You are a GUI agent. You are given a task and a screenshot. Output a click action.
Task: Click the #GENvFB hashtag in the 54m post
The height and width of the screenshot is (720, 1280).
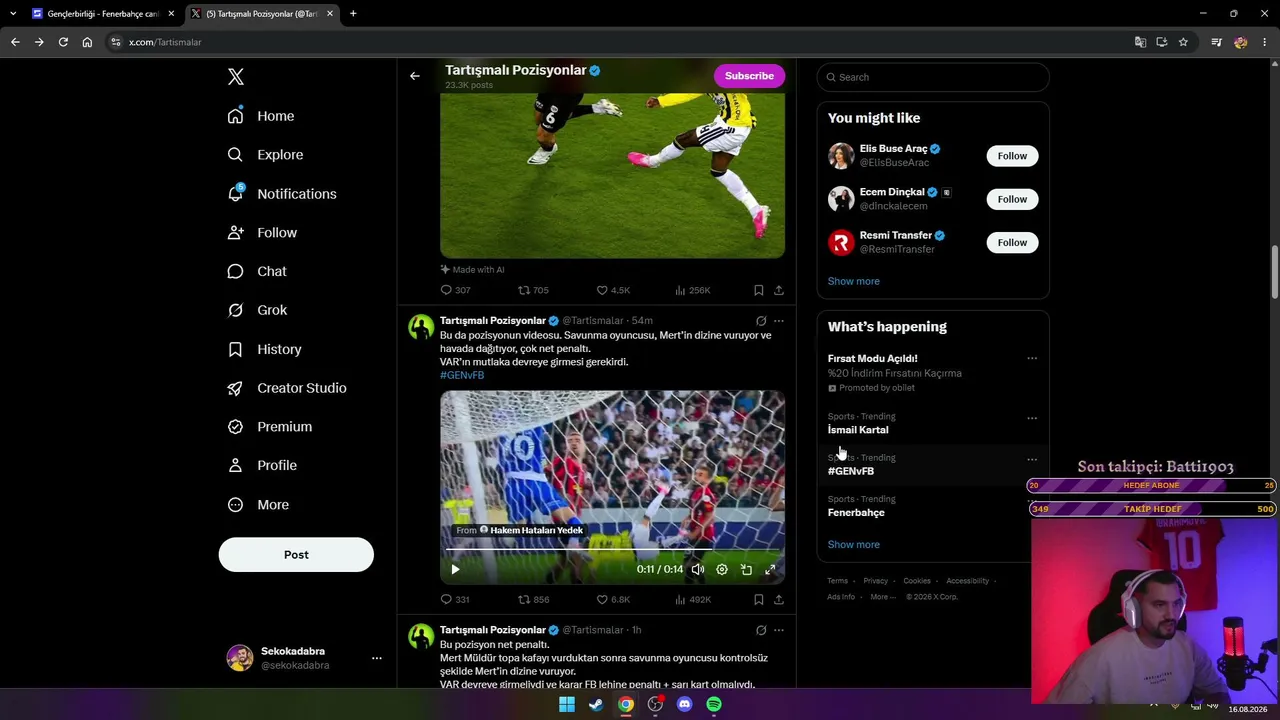point(462,375)
